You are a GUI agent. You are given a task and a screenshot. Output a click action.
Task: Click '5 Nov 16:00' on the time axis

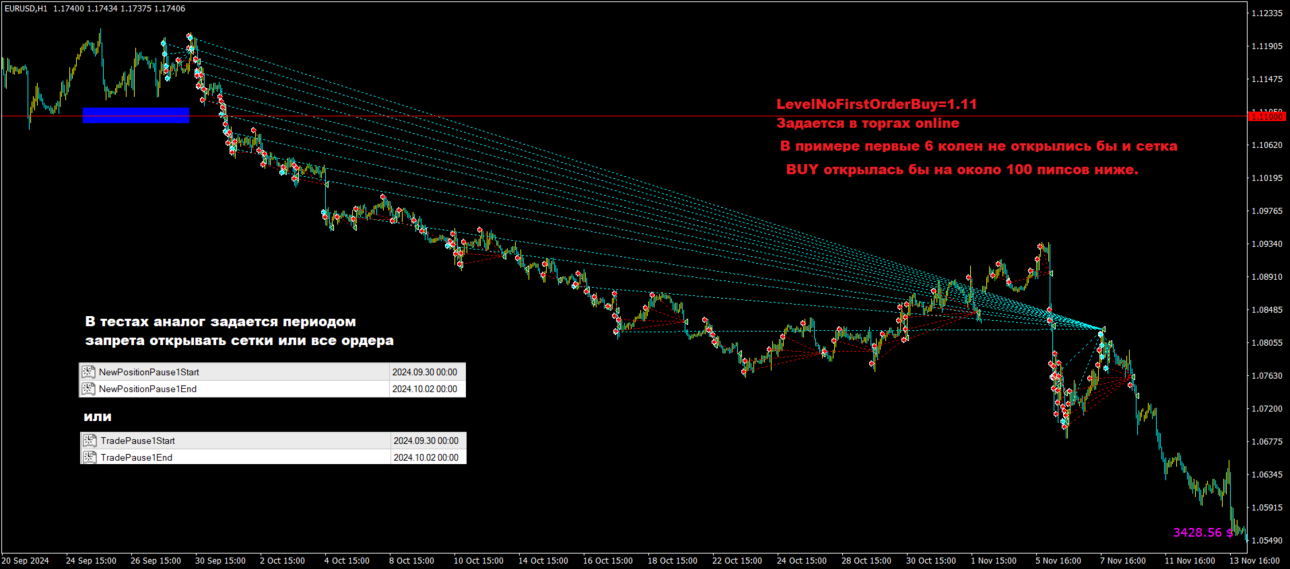point(1059,561)
